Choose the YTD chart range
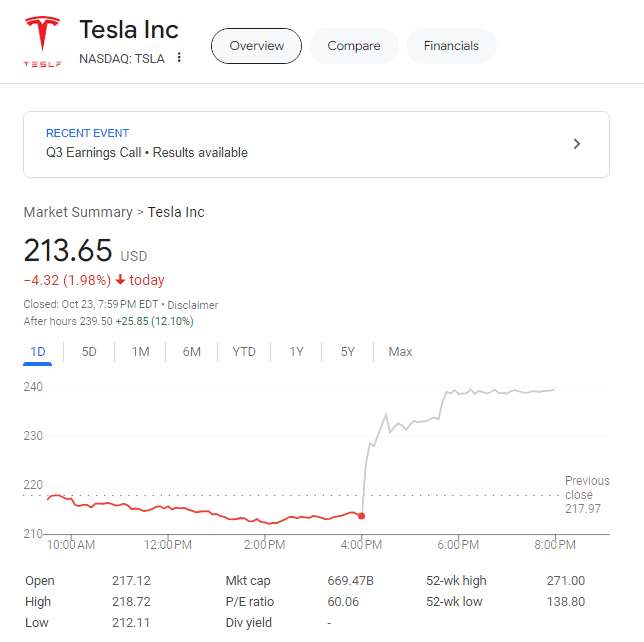This screenshot has width=644, height=642. pos(244,352)
